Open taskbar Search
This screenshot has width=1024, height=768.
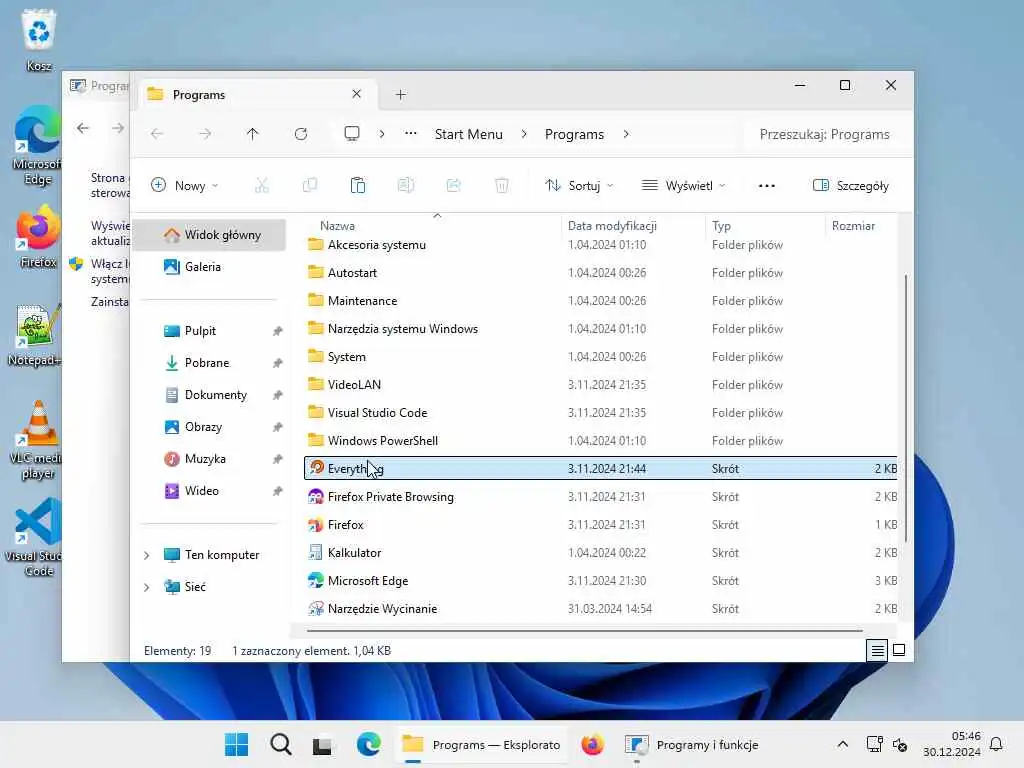pos(281,744)
